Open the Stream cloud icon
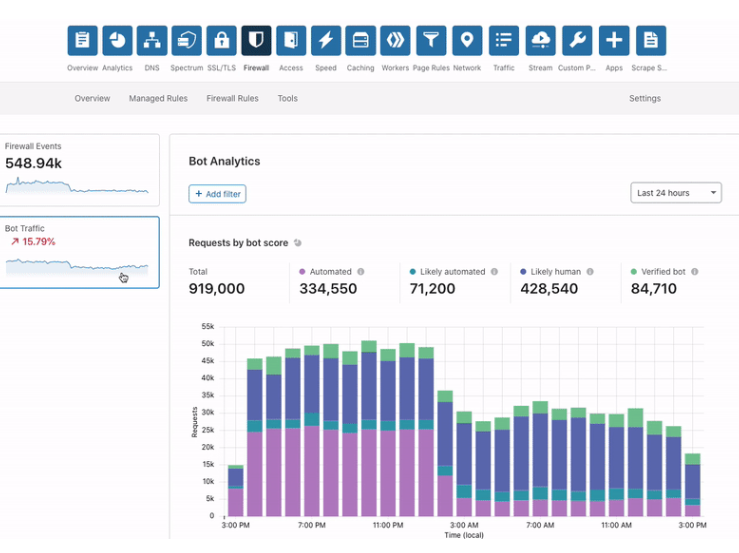 [x=541, y=41]
